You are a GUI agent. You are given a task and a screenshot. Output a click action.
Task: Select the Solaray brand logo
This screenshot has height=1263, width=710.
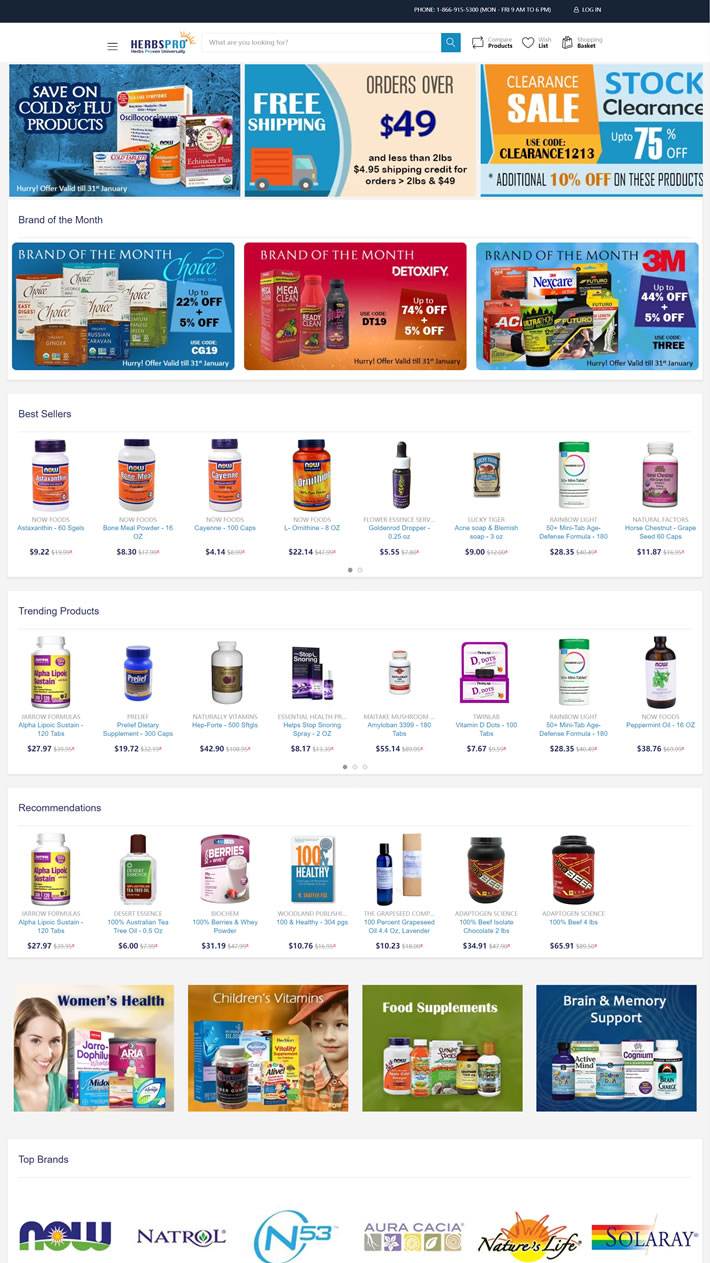(x=644, y=1237)
